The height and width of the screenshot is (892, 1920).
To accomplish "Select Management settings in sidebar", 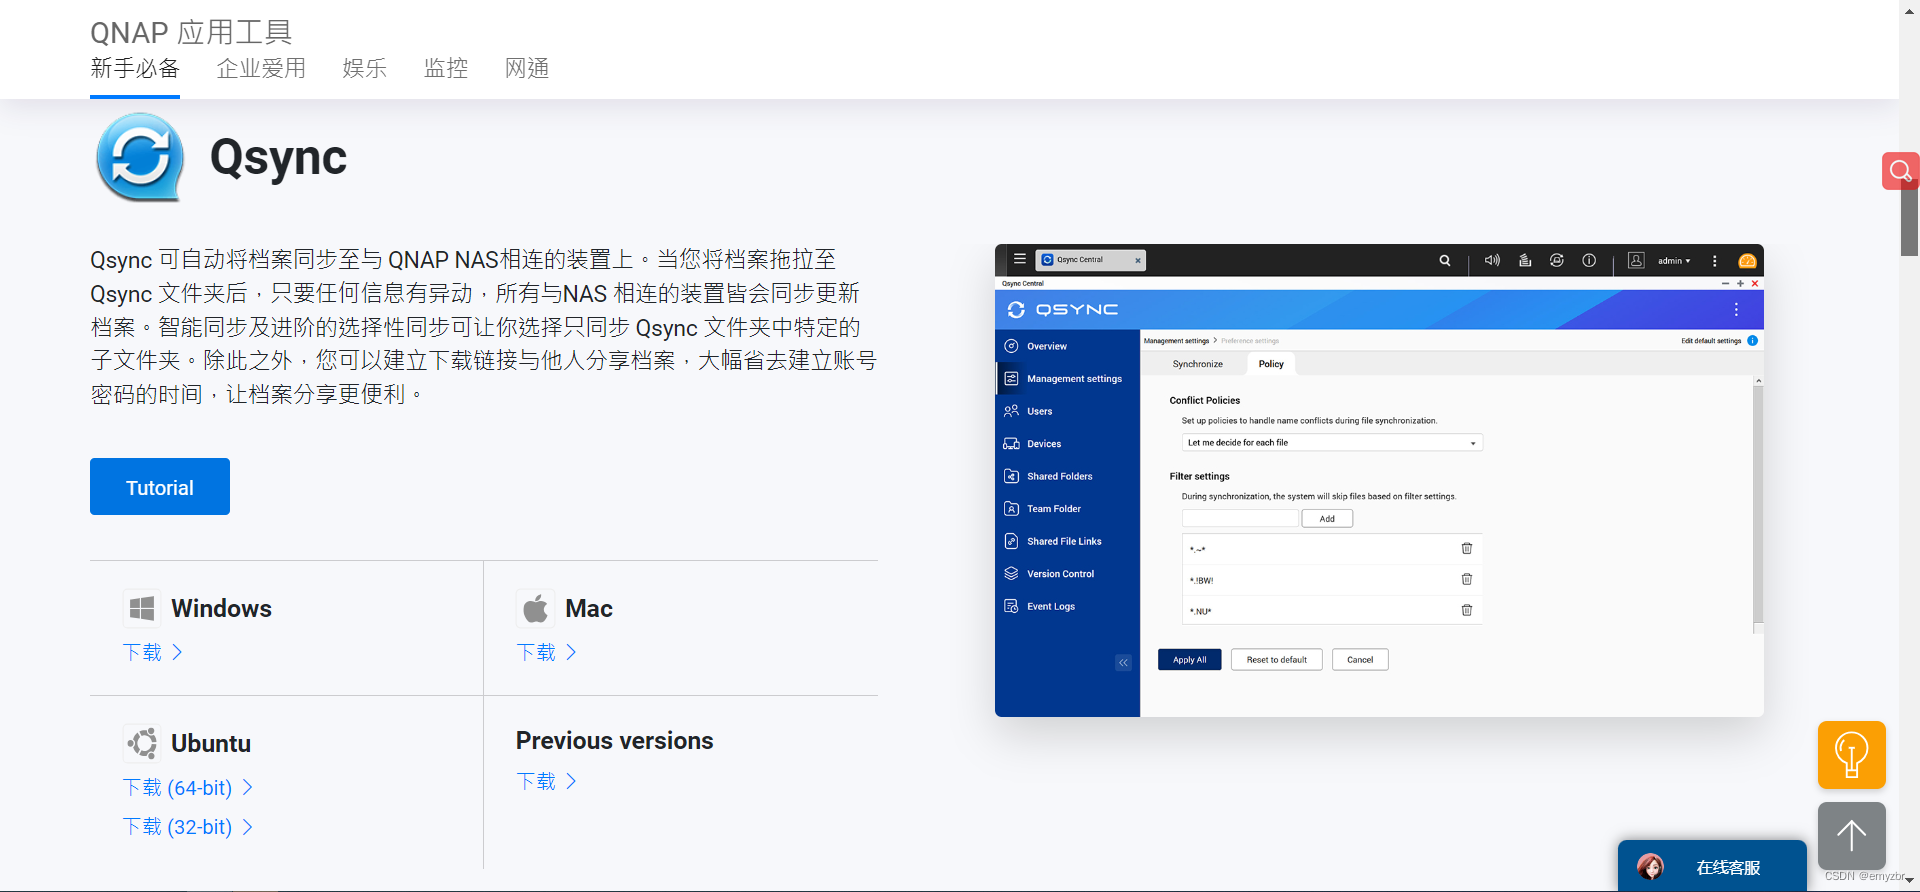I will (x=1068, y=379).
